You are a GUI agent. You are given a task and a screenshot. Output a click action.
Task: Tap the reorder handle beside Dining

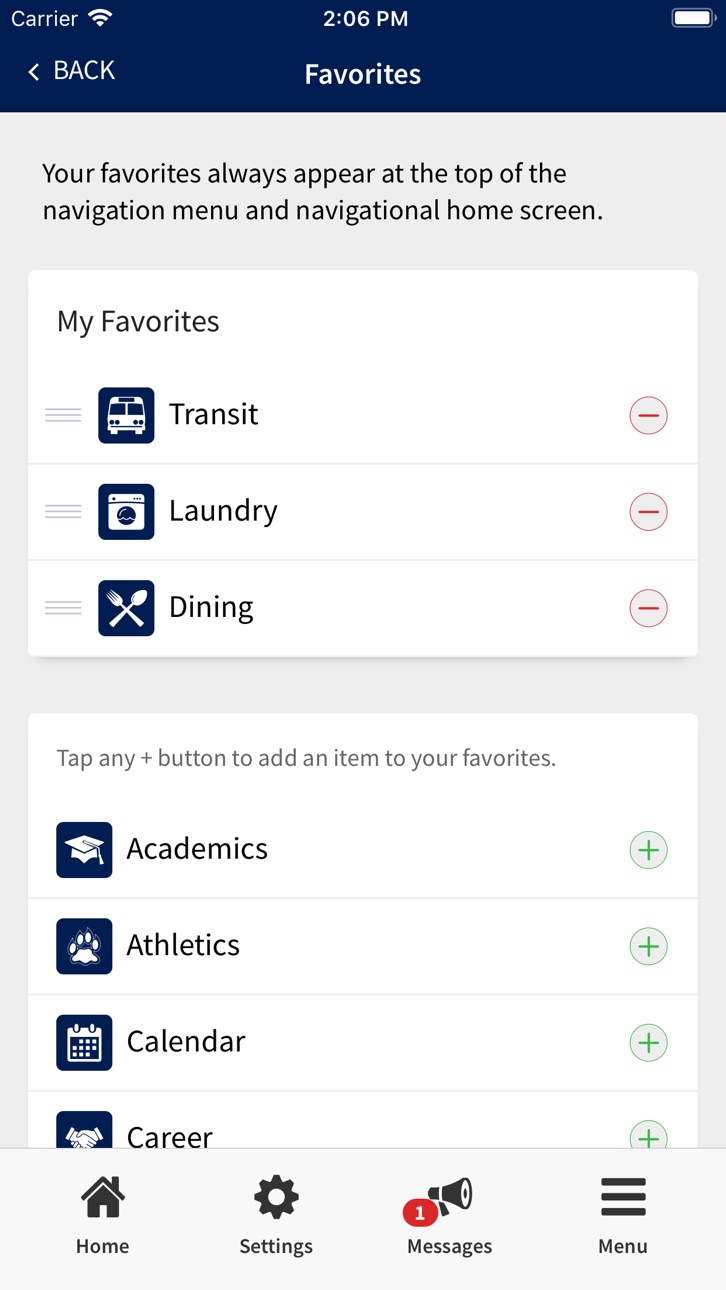[63, 608]
